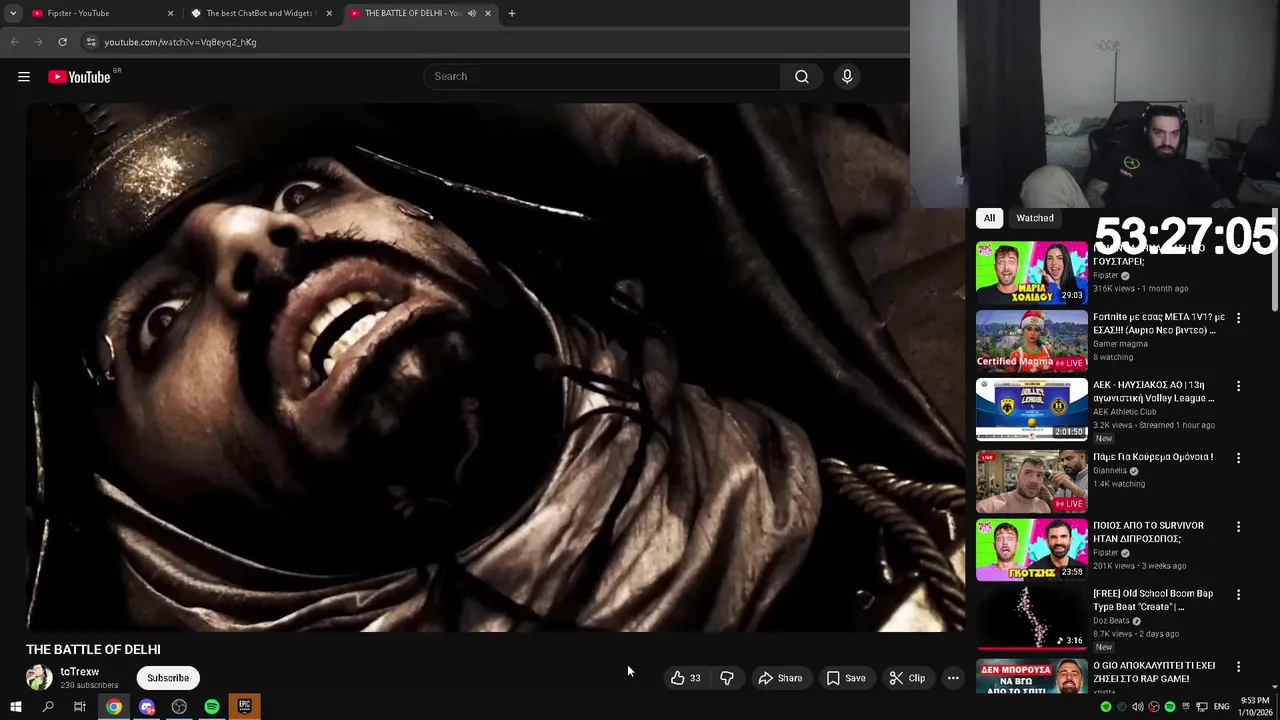Click the address bar URL
The width and height of the screenshot is (1280, 720).
point(180,42)
